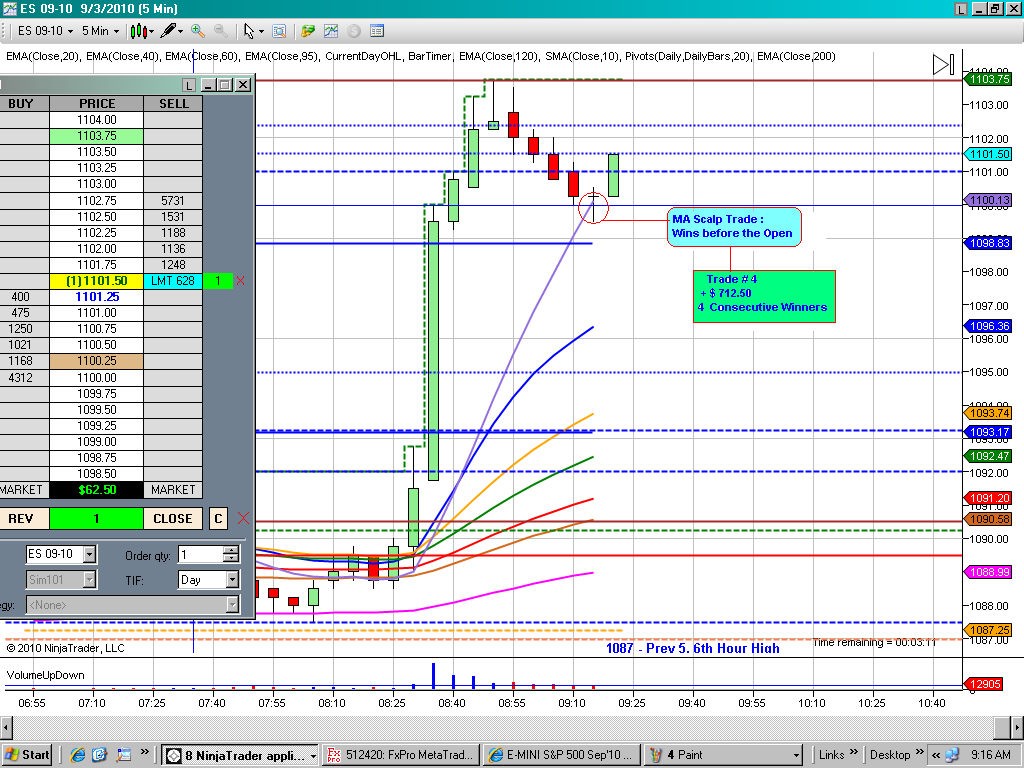Click the Order qty input field

tap(200, 554)
